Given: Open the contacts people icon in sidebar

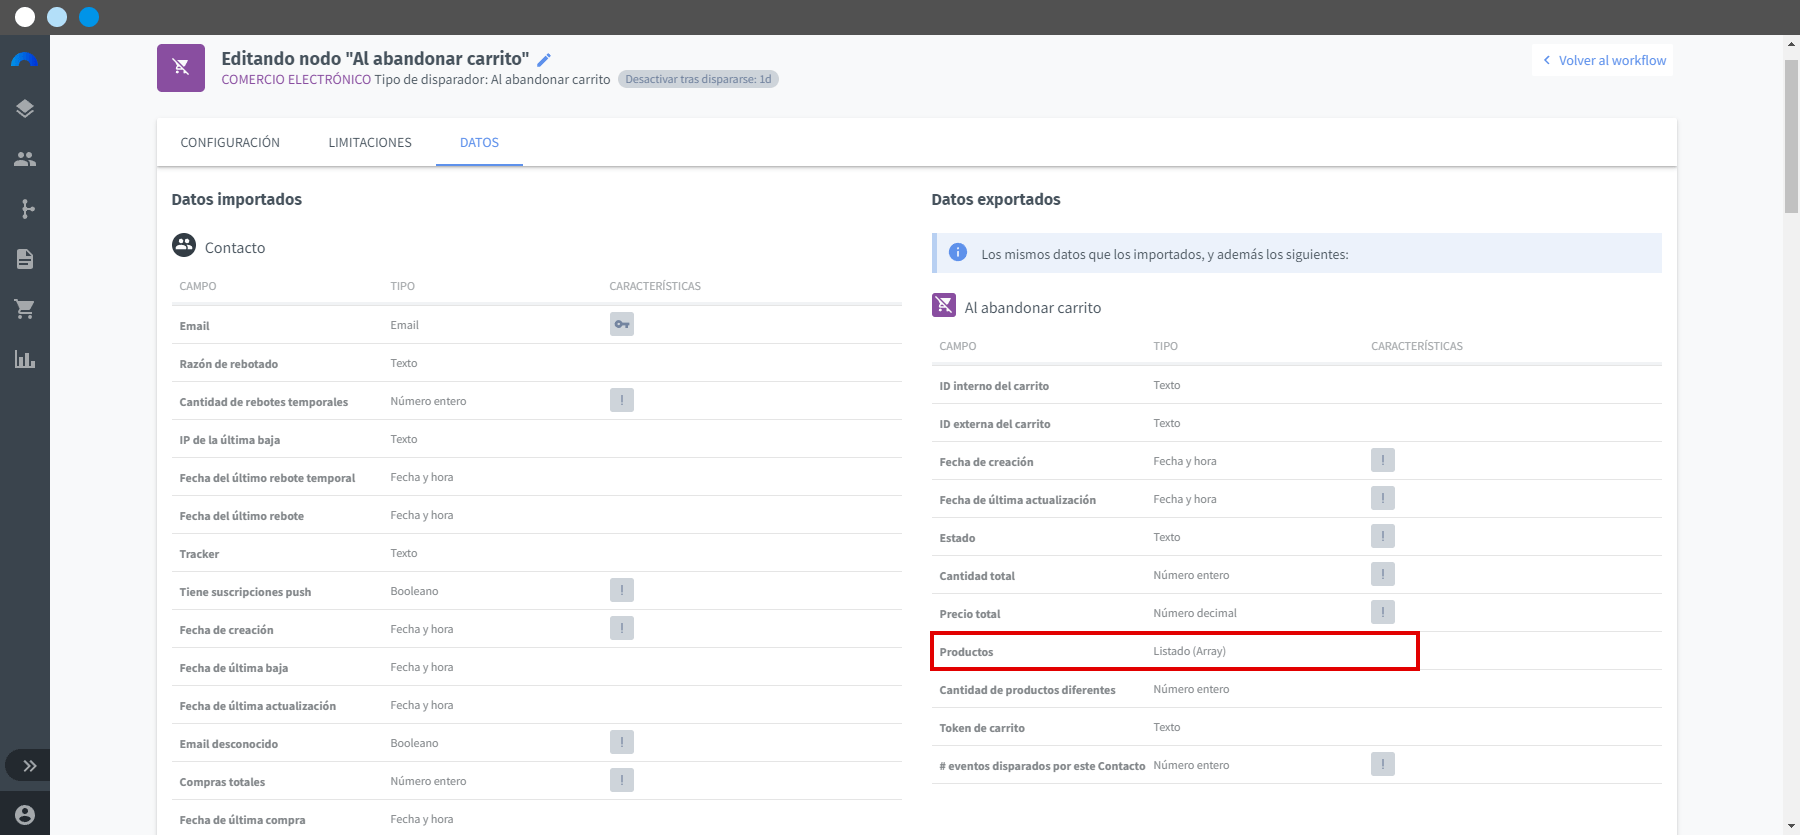Looking at the screenshot, I should 25,159.
